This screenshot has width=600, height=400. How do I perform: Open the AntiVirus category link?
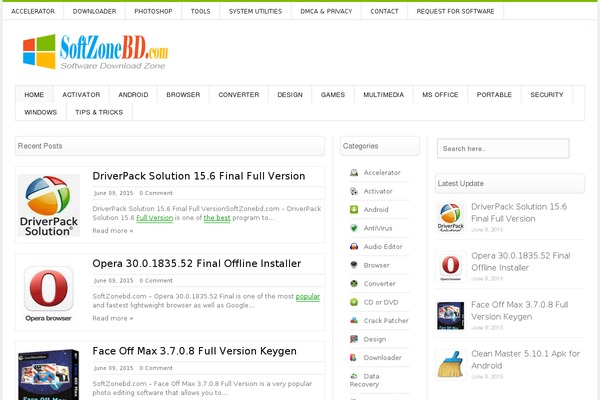point(378,228)
